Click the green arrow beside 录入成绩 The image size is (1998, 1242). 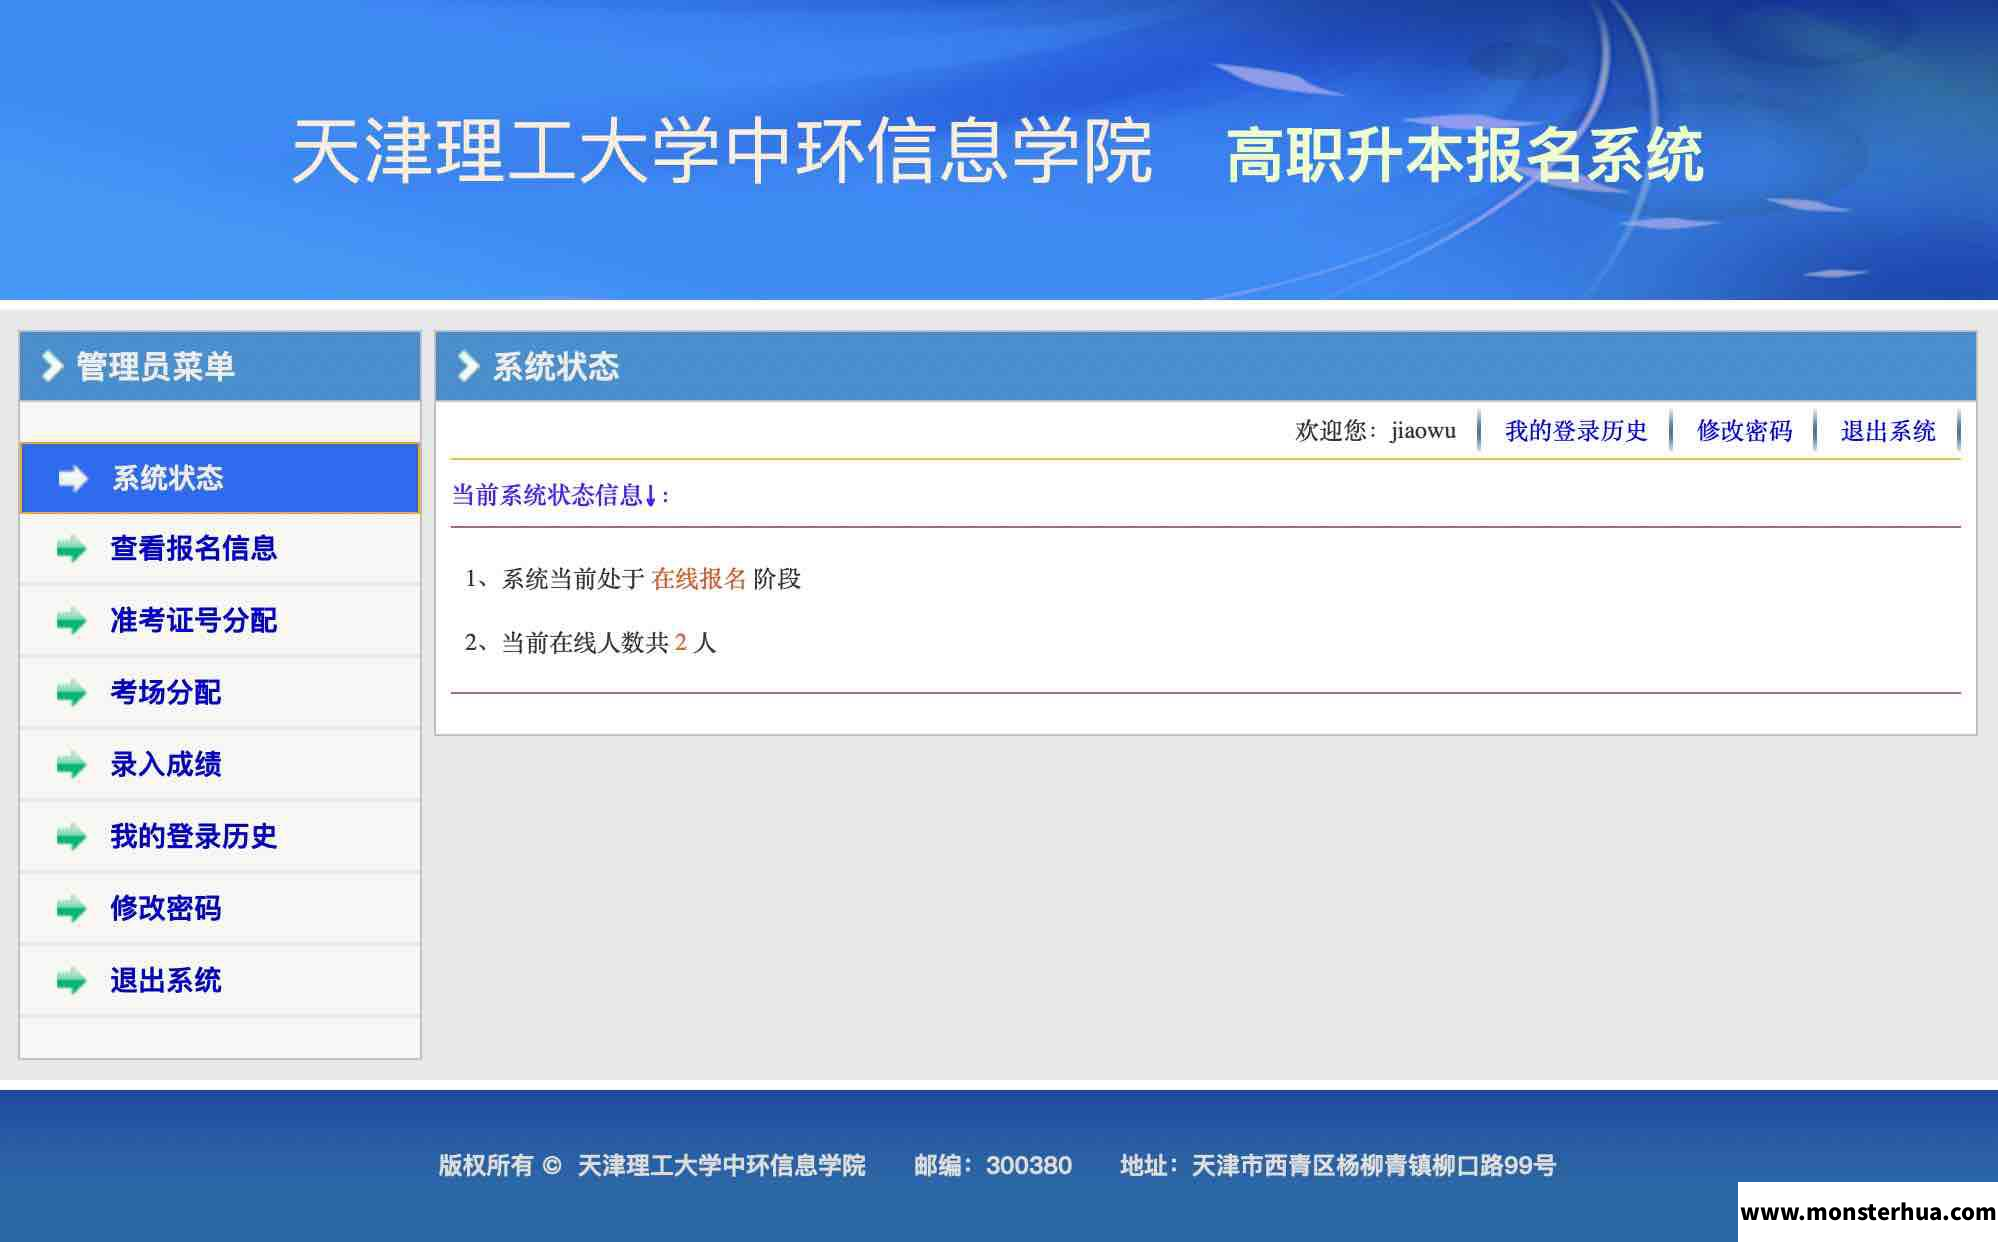point(71,765)
